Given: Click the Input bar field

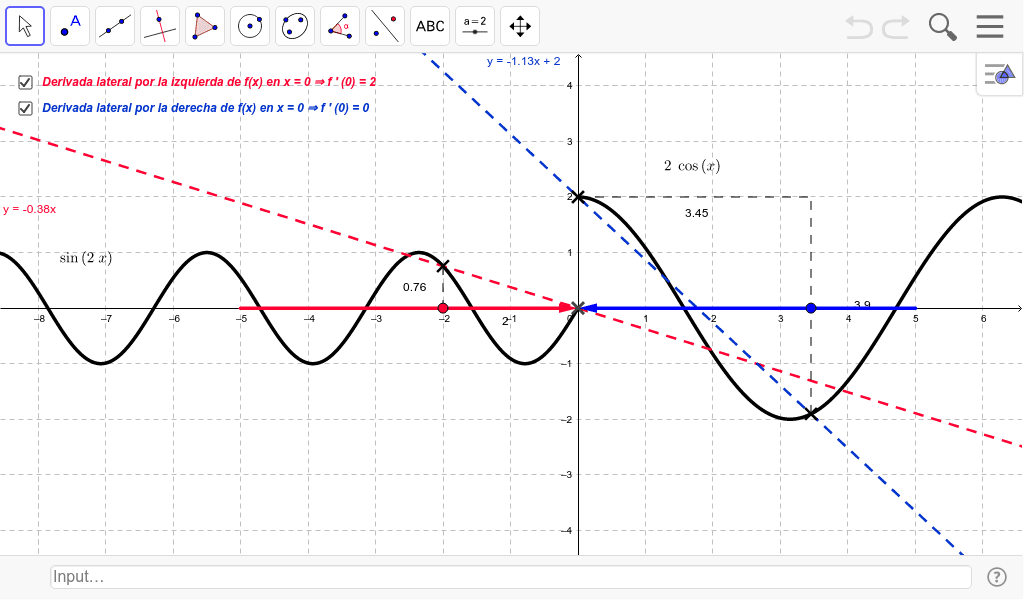Looking at the screenshot, I should tap(511, 577).
